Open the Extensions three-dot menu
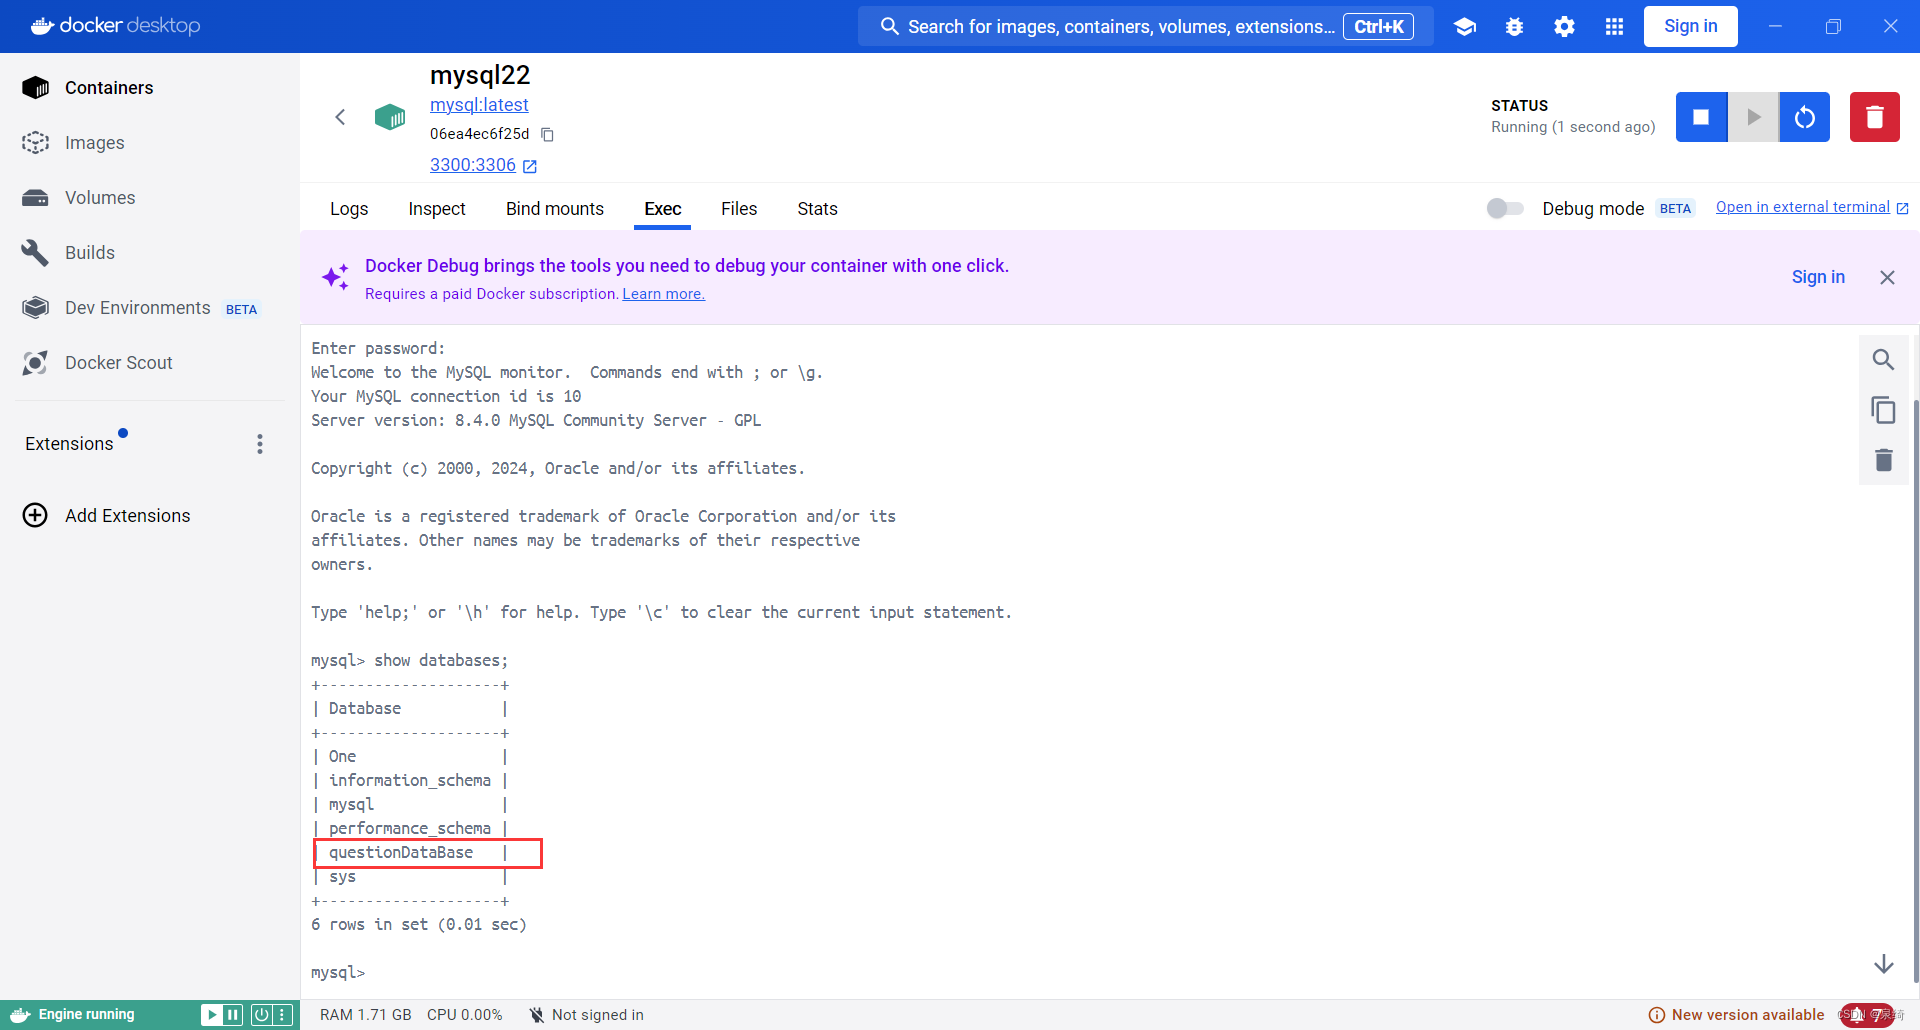Screen dimensions: 1920x1030 (260, 444)
